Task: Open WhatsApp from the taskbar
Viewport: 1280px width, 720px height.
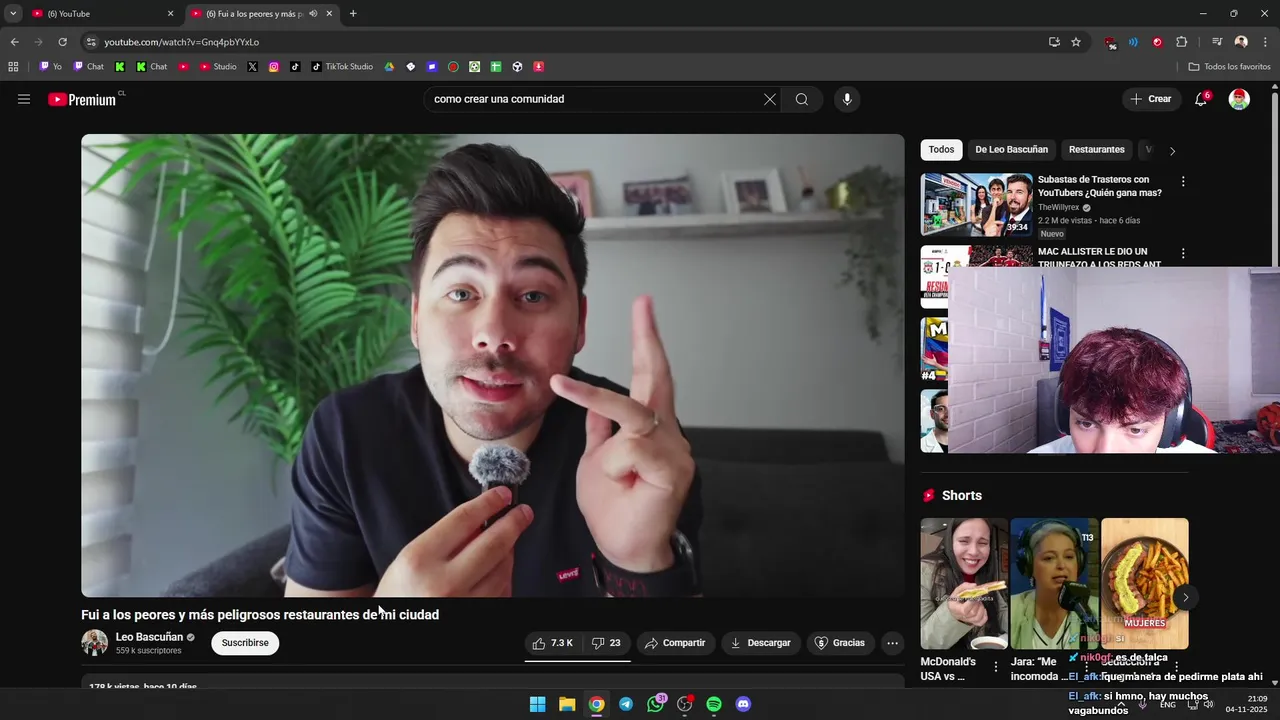Action: pos(655,704)
